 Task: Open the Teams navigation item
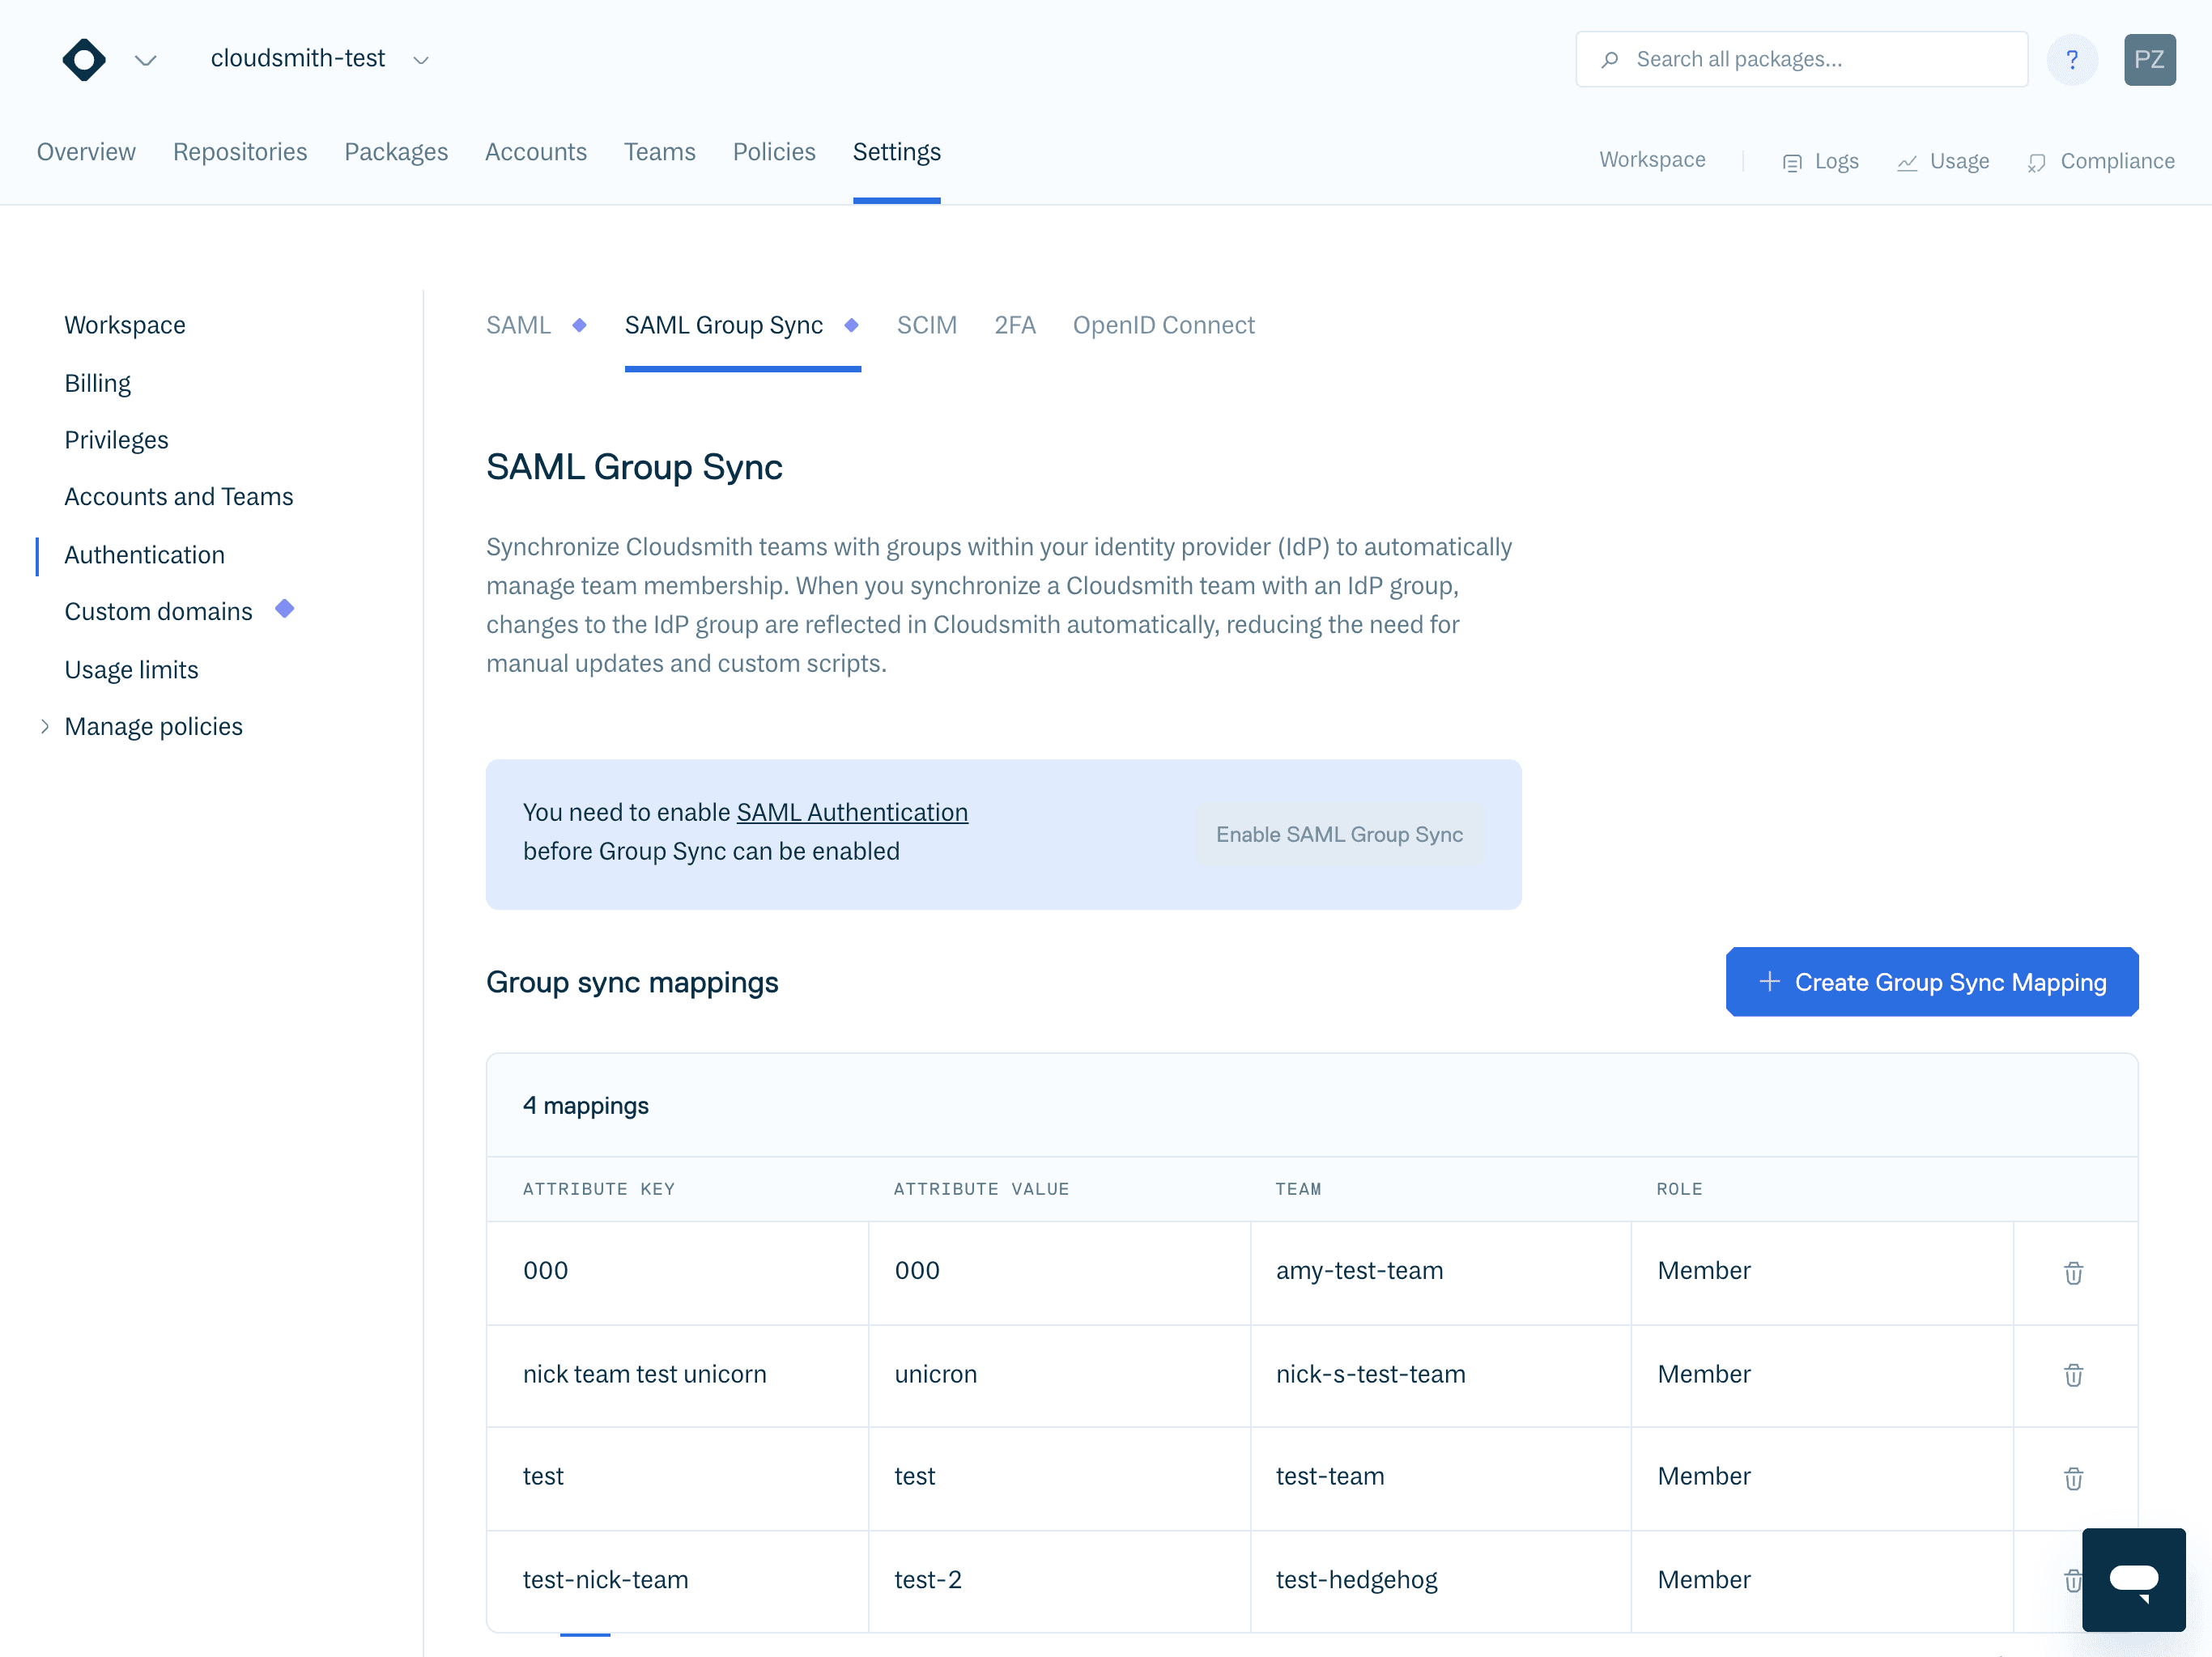(x=660, y=152)
